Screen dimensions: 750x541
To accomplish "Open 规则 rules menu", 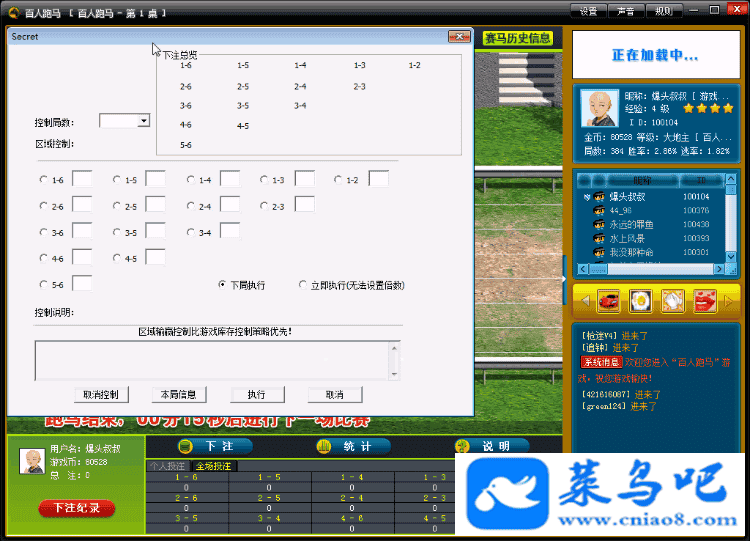I will coord(663,11).
